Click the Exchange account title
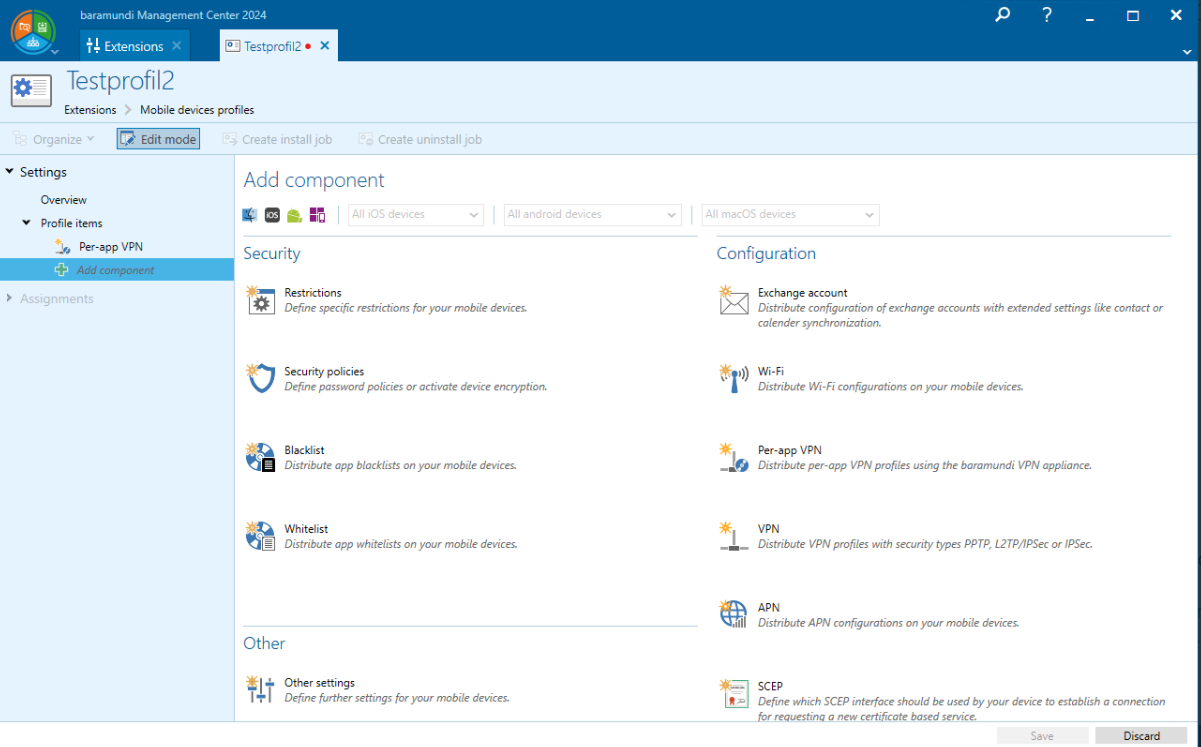The image size is (1201, 747). tap(802, 293)
